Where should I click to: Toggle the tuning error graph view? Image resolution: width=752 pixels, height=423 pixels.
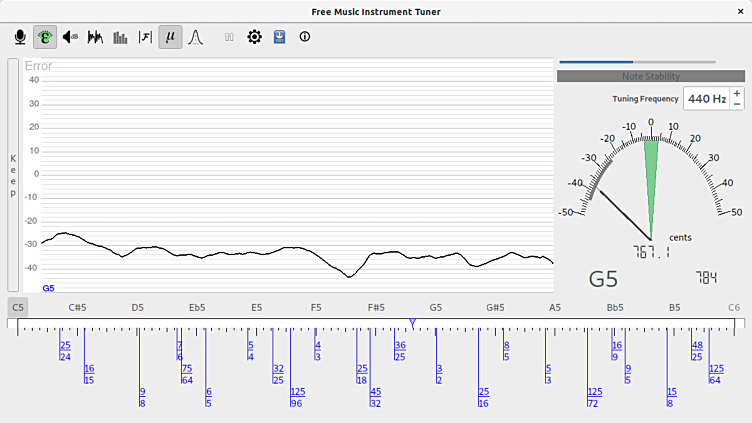click(45, 38)
